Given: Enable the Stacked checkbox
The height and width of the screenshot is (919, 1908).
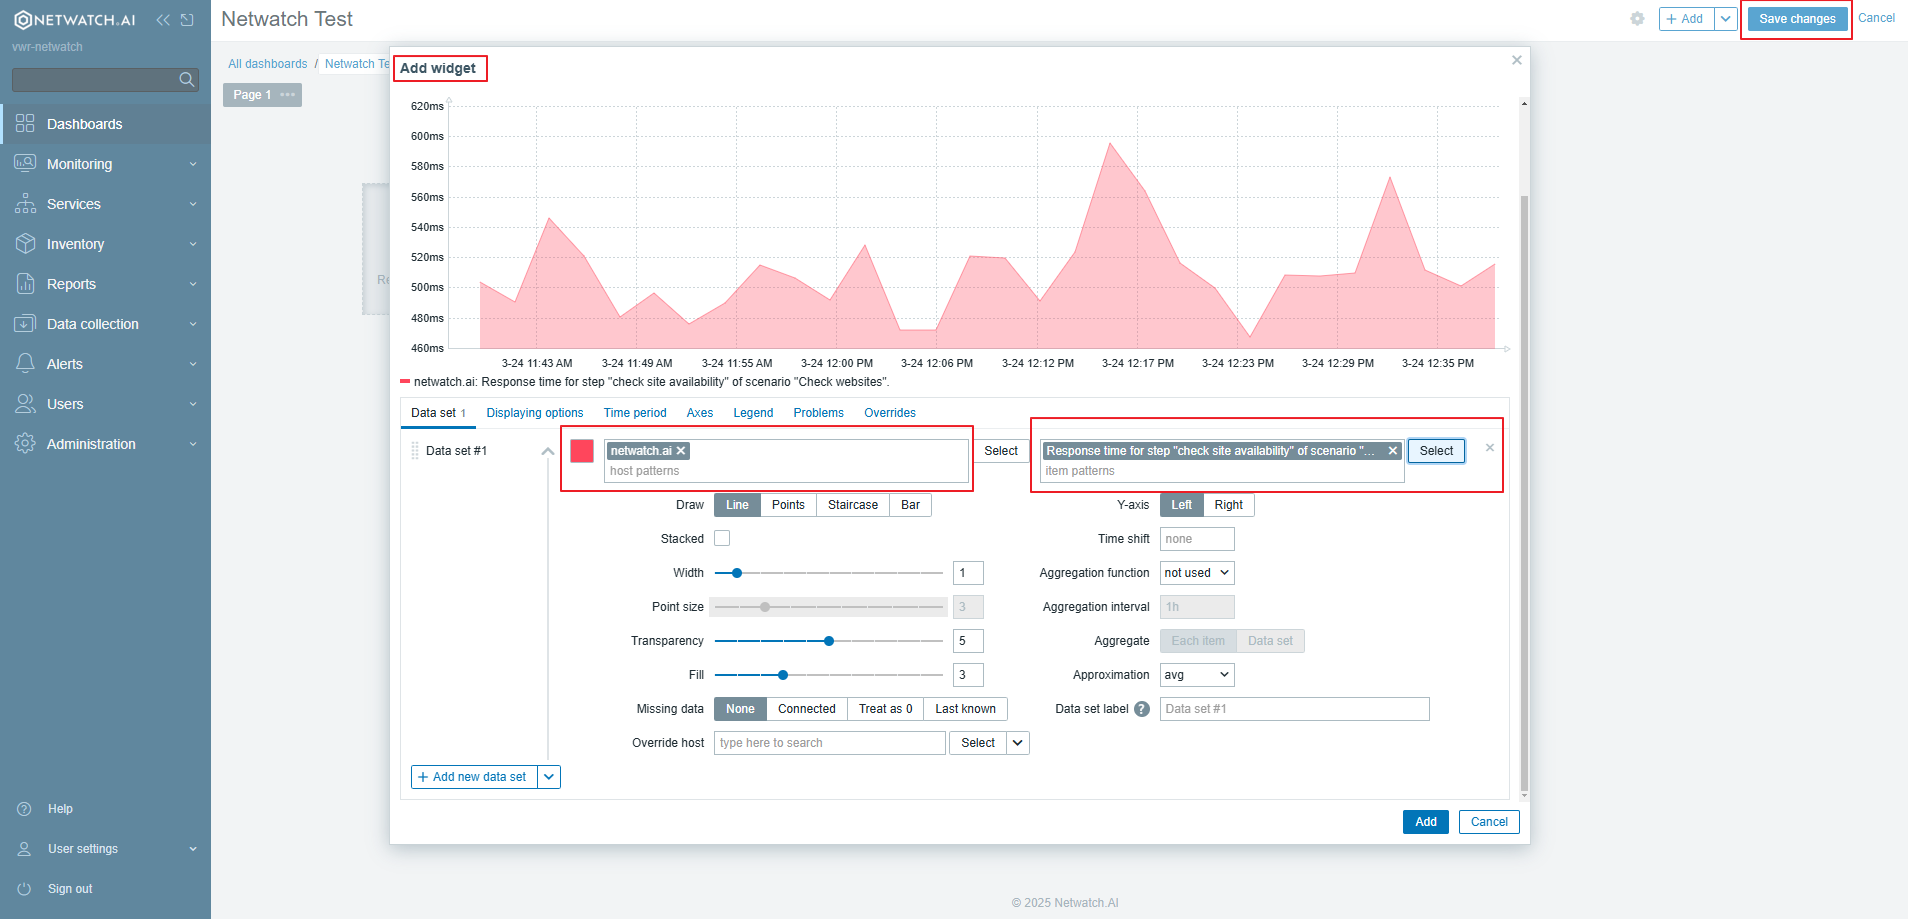Looking at the screenshot, I should coord(722,538).
